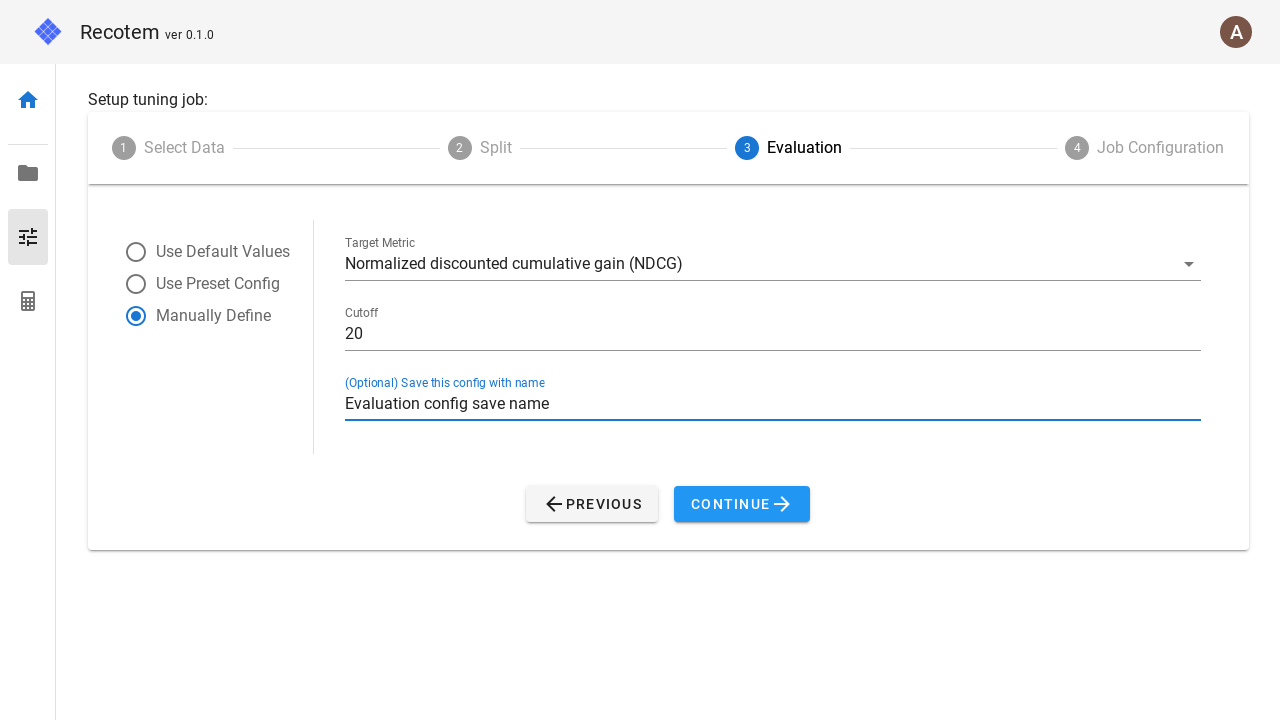
Task: Click the Evaluation step circle indicator
Action: coord(747,147)
